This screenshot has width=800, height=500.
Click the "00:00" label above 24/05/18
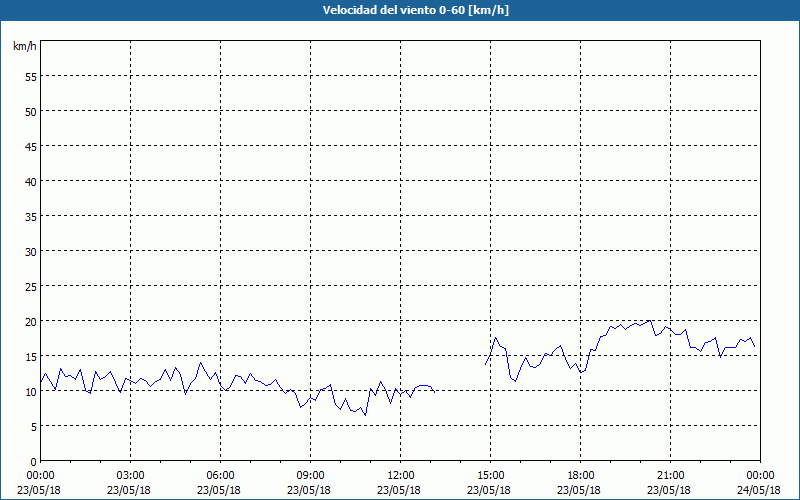pyautogui.click(x=760, y=476)
